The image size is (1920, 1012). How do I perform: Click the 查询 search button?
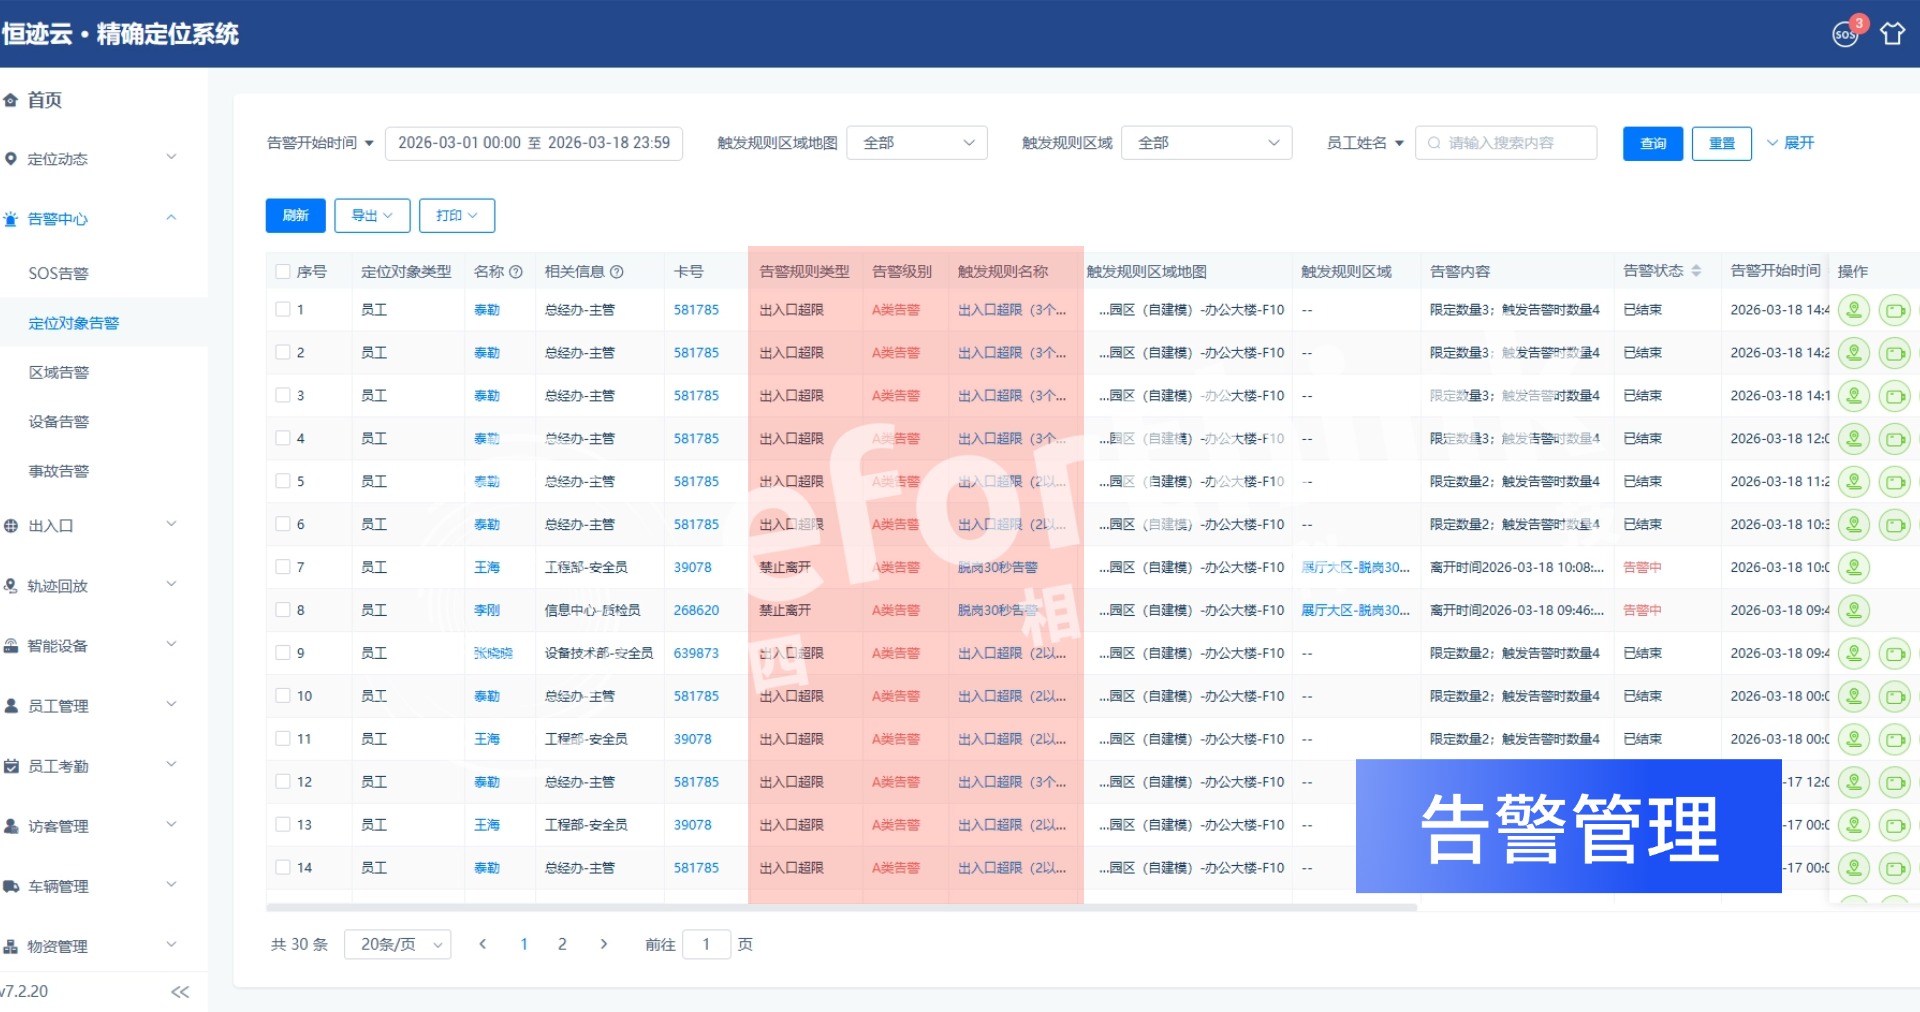point(1652,143)
